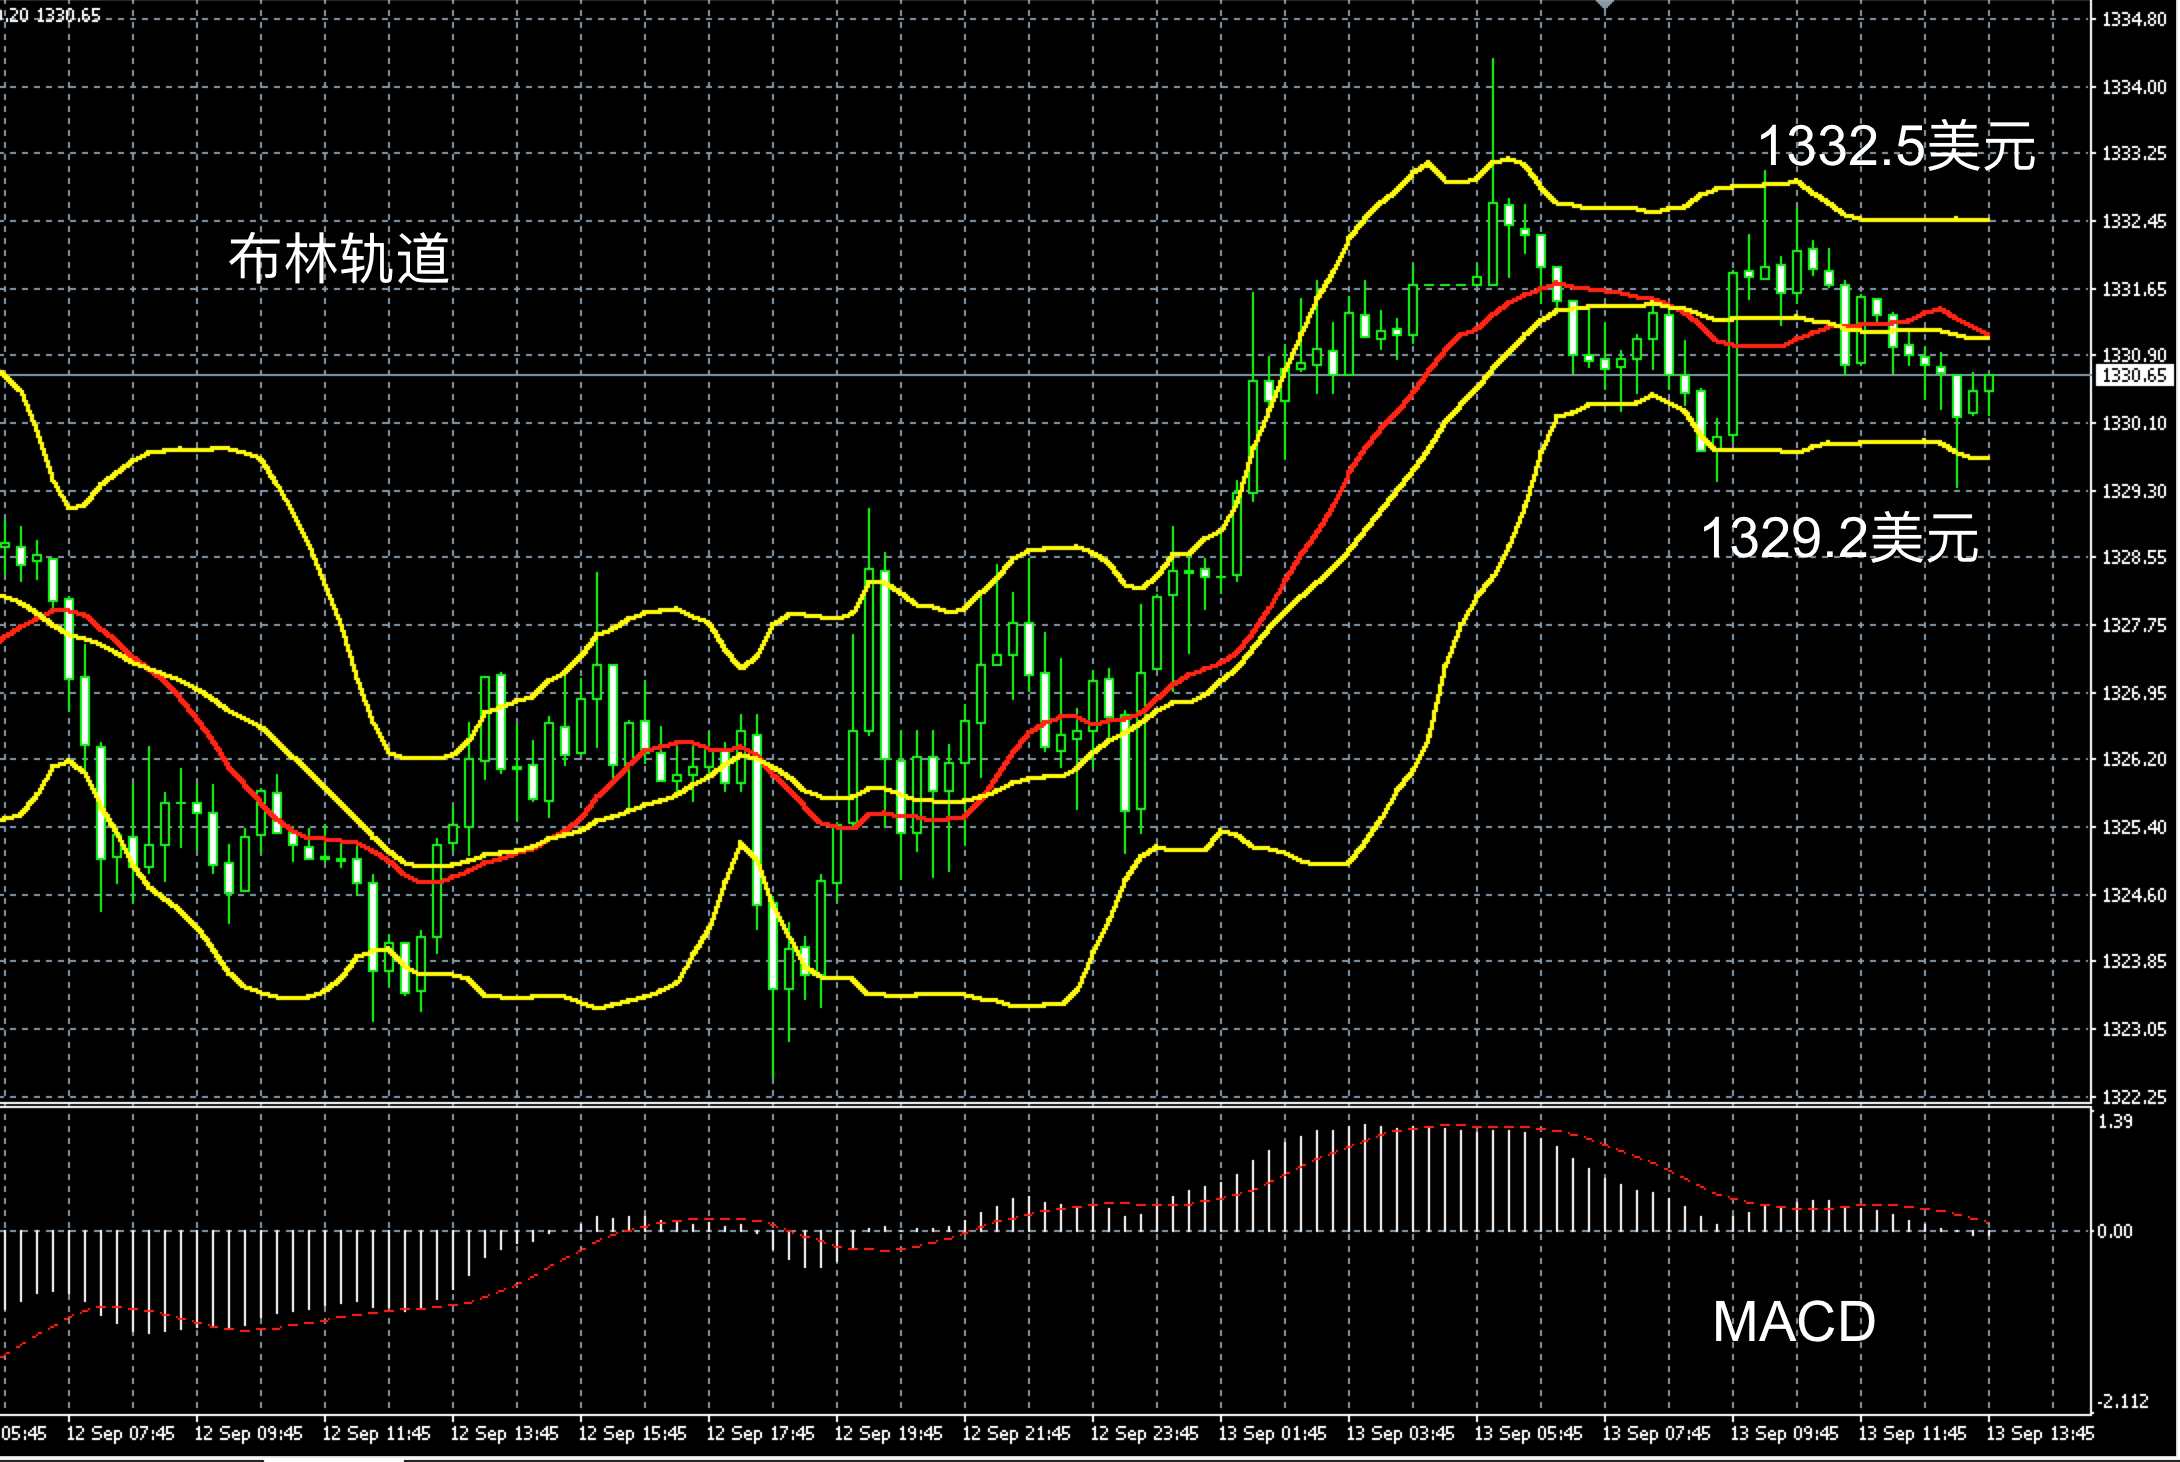The height and width of the screenshot is (1462, 2180).
Task: Click MACD scale value 1.39
Action: pos(2116,1121)
